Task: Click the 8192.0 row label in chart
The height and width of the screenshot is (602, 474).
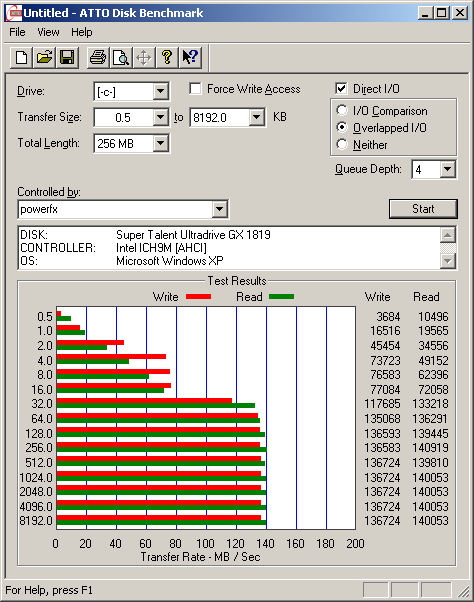Action: (36, 521)
